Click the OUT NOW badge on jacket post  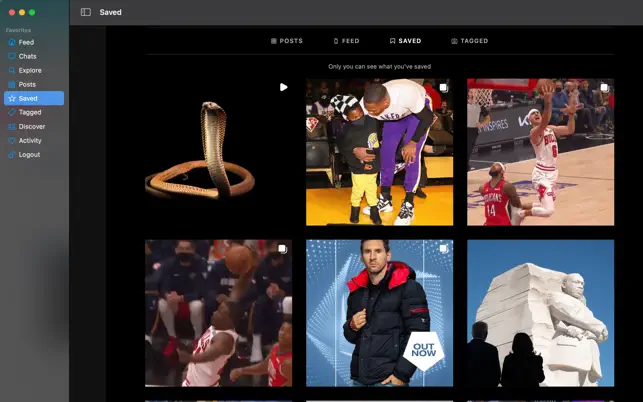point(424,351)
